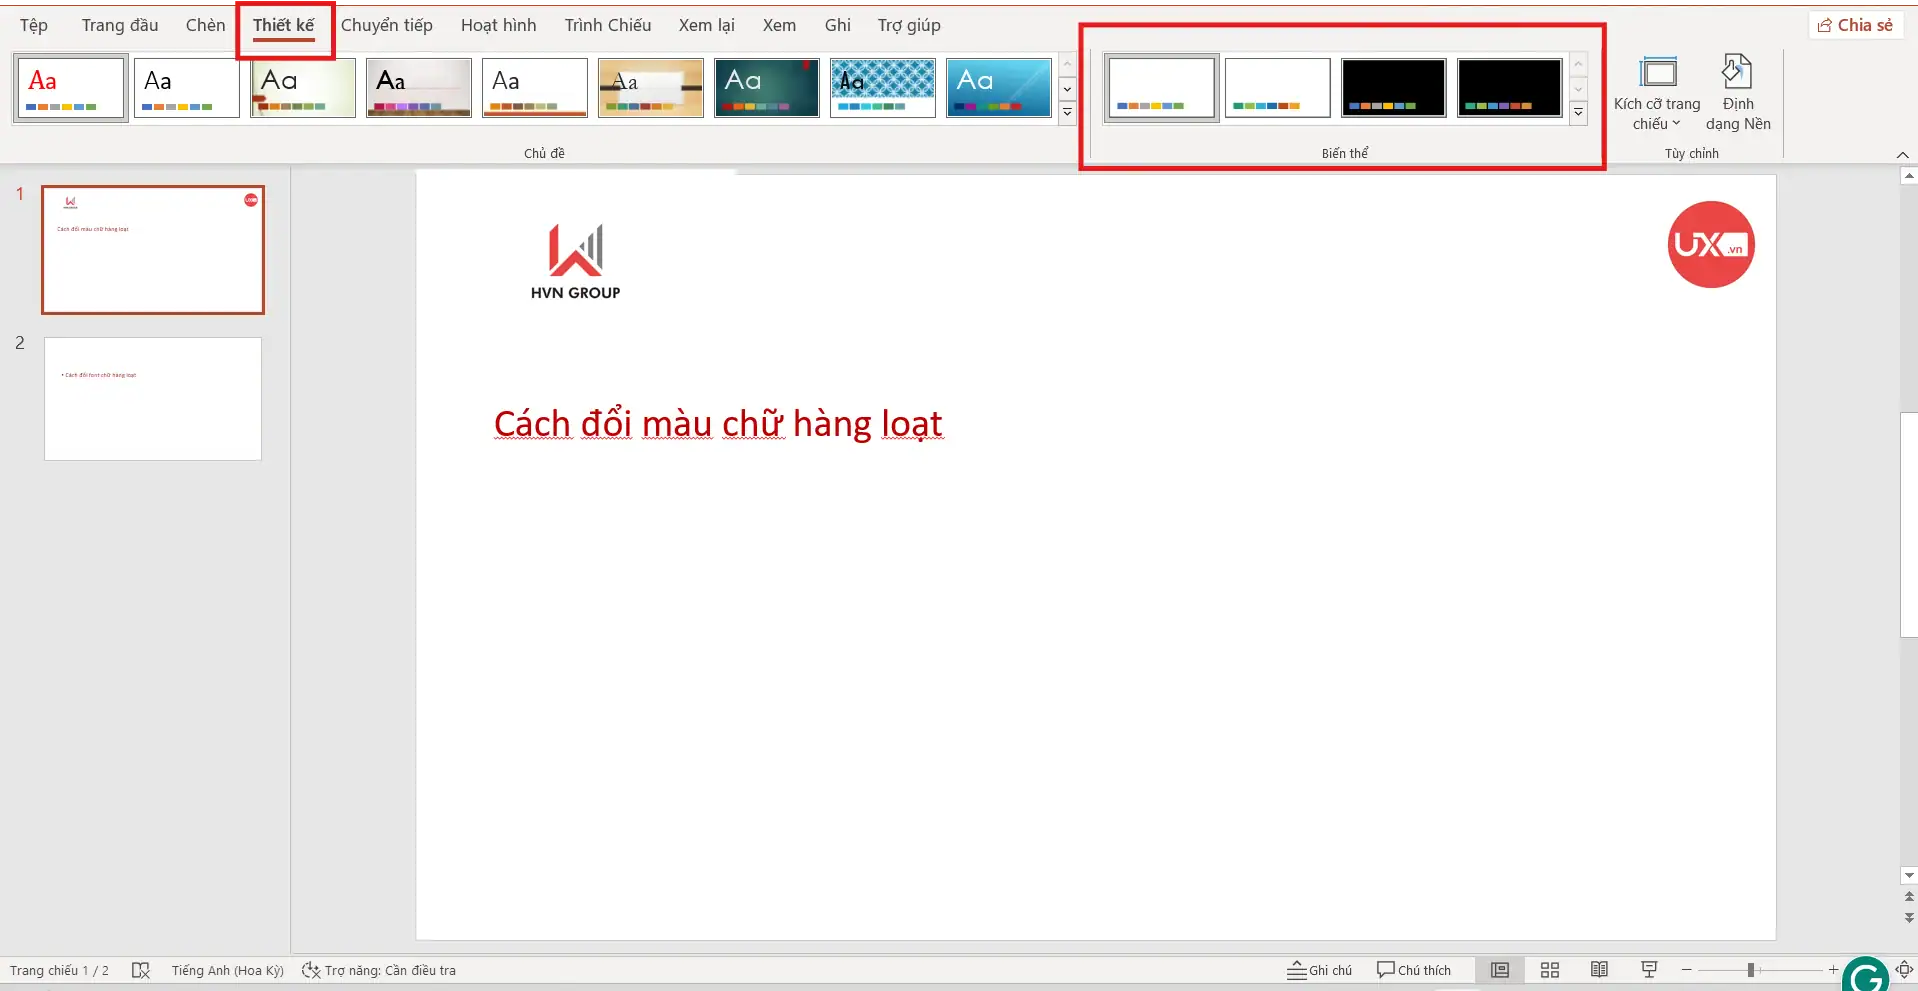The width and height of the screenshot is (1918, 991).
Task: Open the Hoạt hình ribbon tab
Action: [x=497, y=25]
